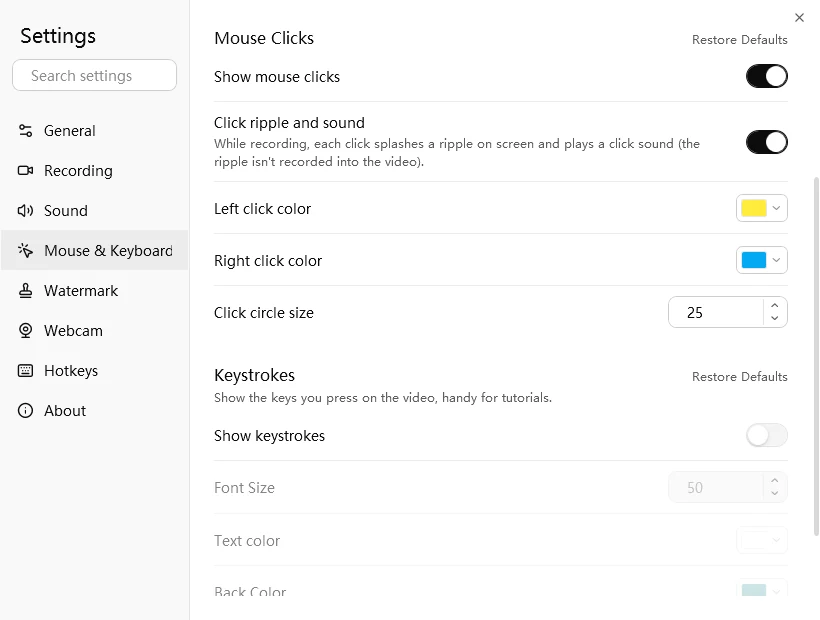
Task: Click the 'Show mouse clicks' label
Action: point(277,77)
